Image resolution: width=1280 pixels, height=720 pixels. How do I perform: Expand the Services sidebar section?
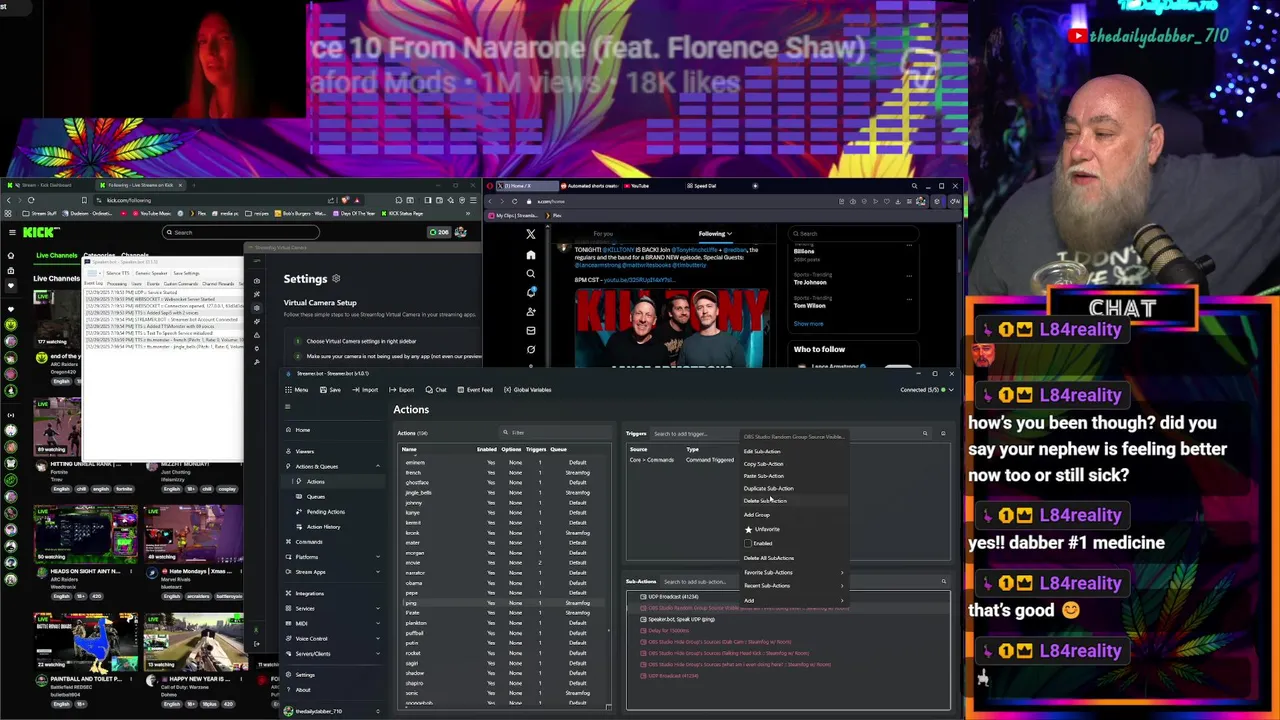pos(333,608)
